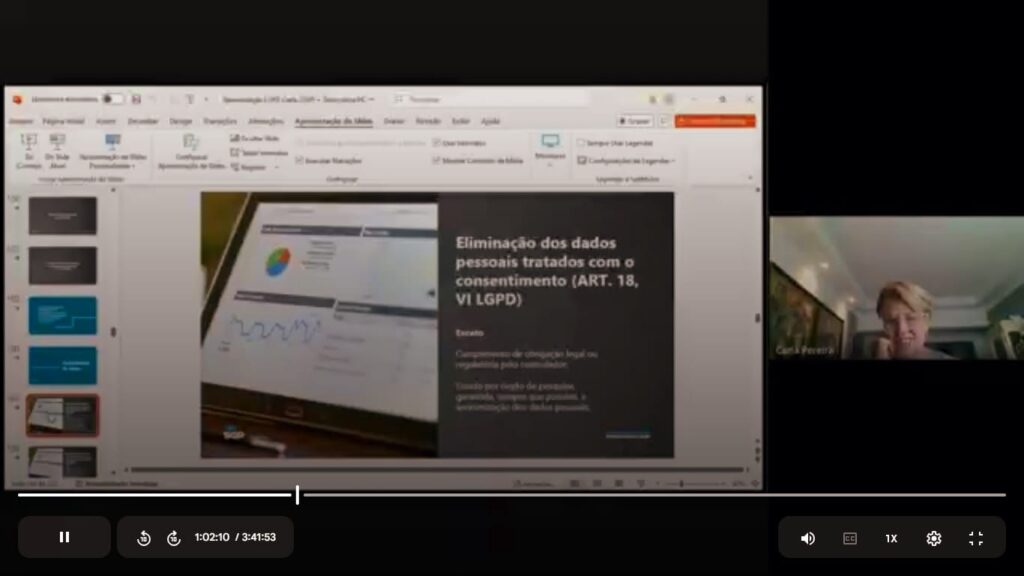Open Configurações de Legendas dropdown
The image size is (1024, 576).
[x=626, y=161]
